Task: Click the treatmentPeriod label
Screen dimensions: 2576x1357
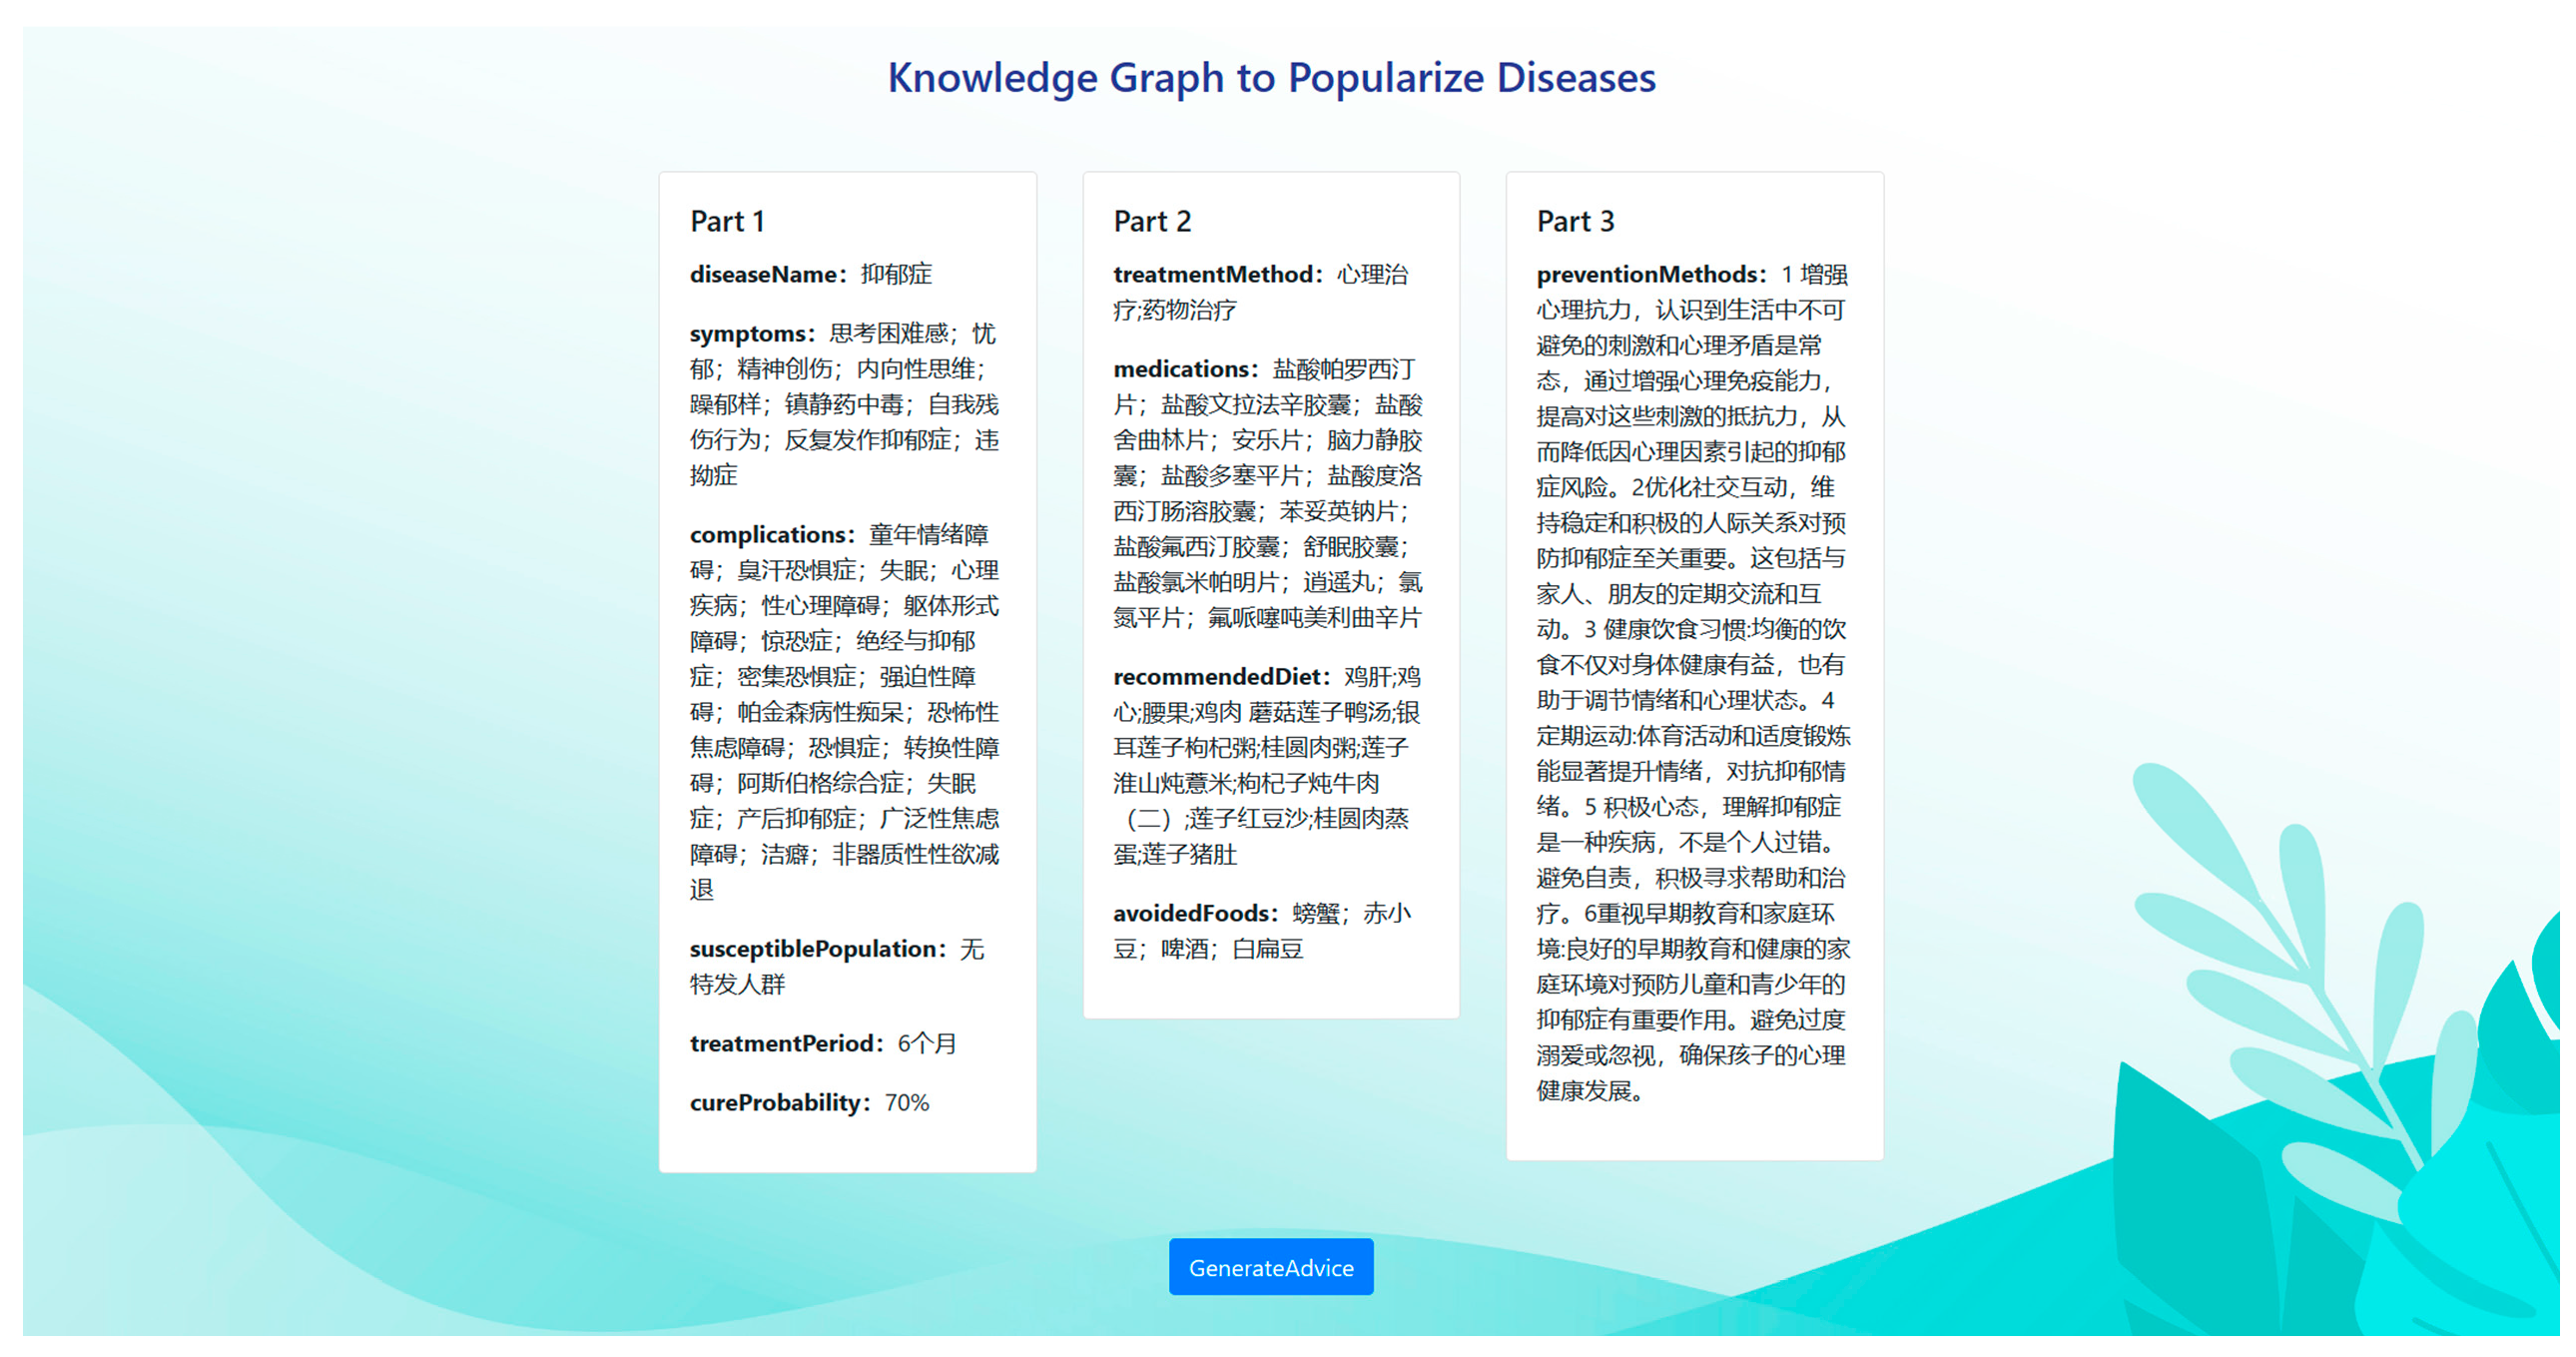Action: pyautogui.click(x=785, y=1043)
